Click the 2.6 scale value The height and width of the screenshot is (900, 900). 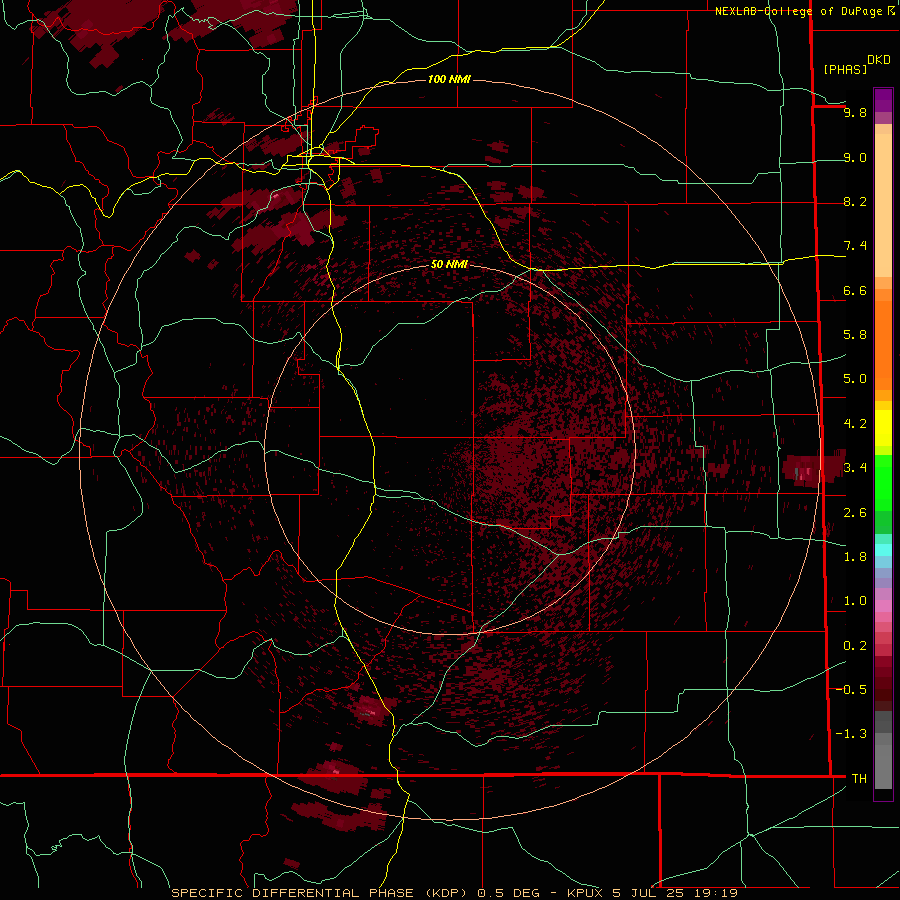(x=855, y=512)
